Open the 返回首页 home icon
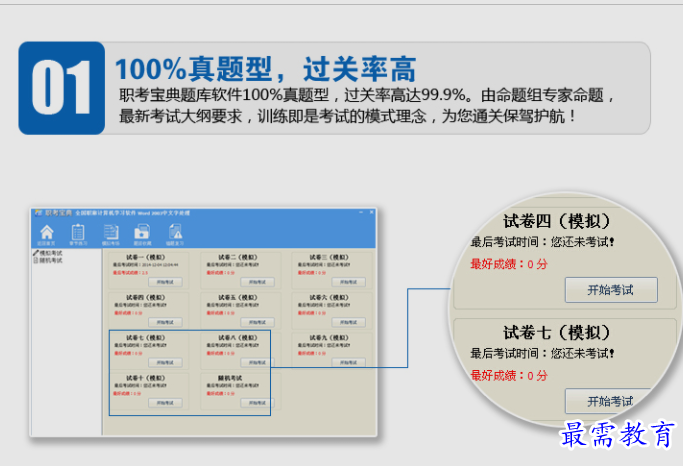683x466 pixels. click(47, 234)
